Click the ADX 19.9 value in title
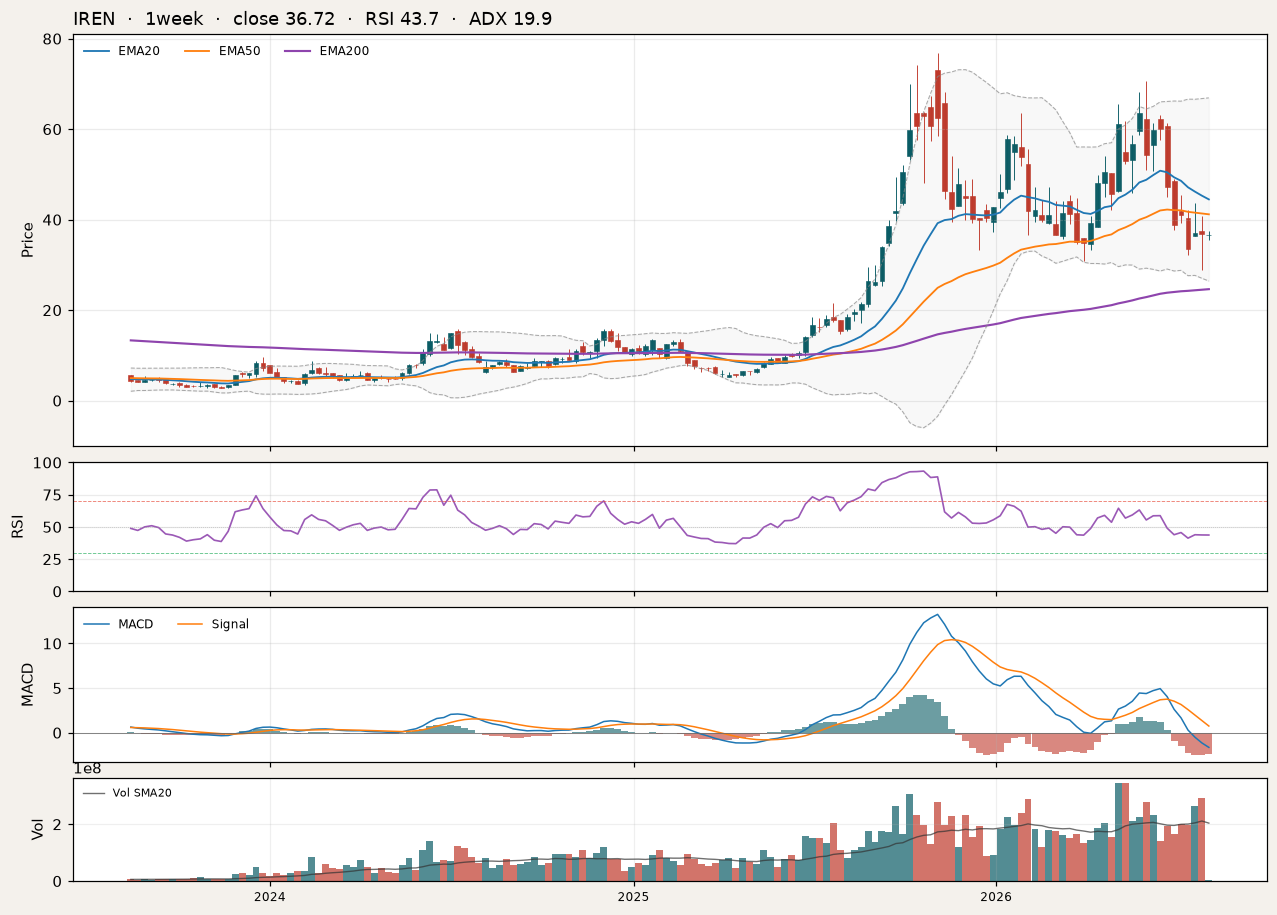The height and width of the screenshot is (915, 1277). [x=510, y=19]
